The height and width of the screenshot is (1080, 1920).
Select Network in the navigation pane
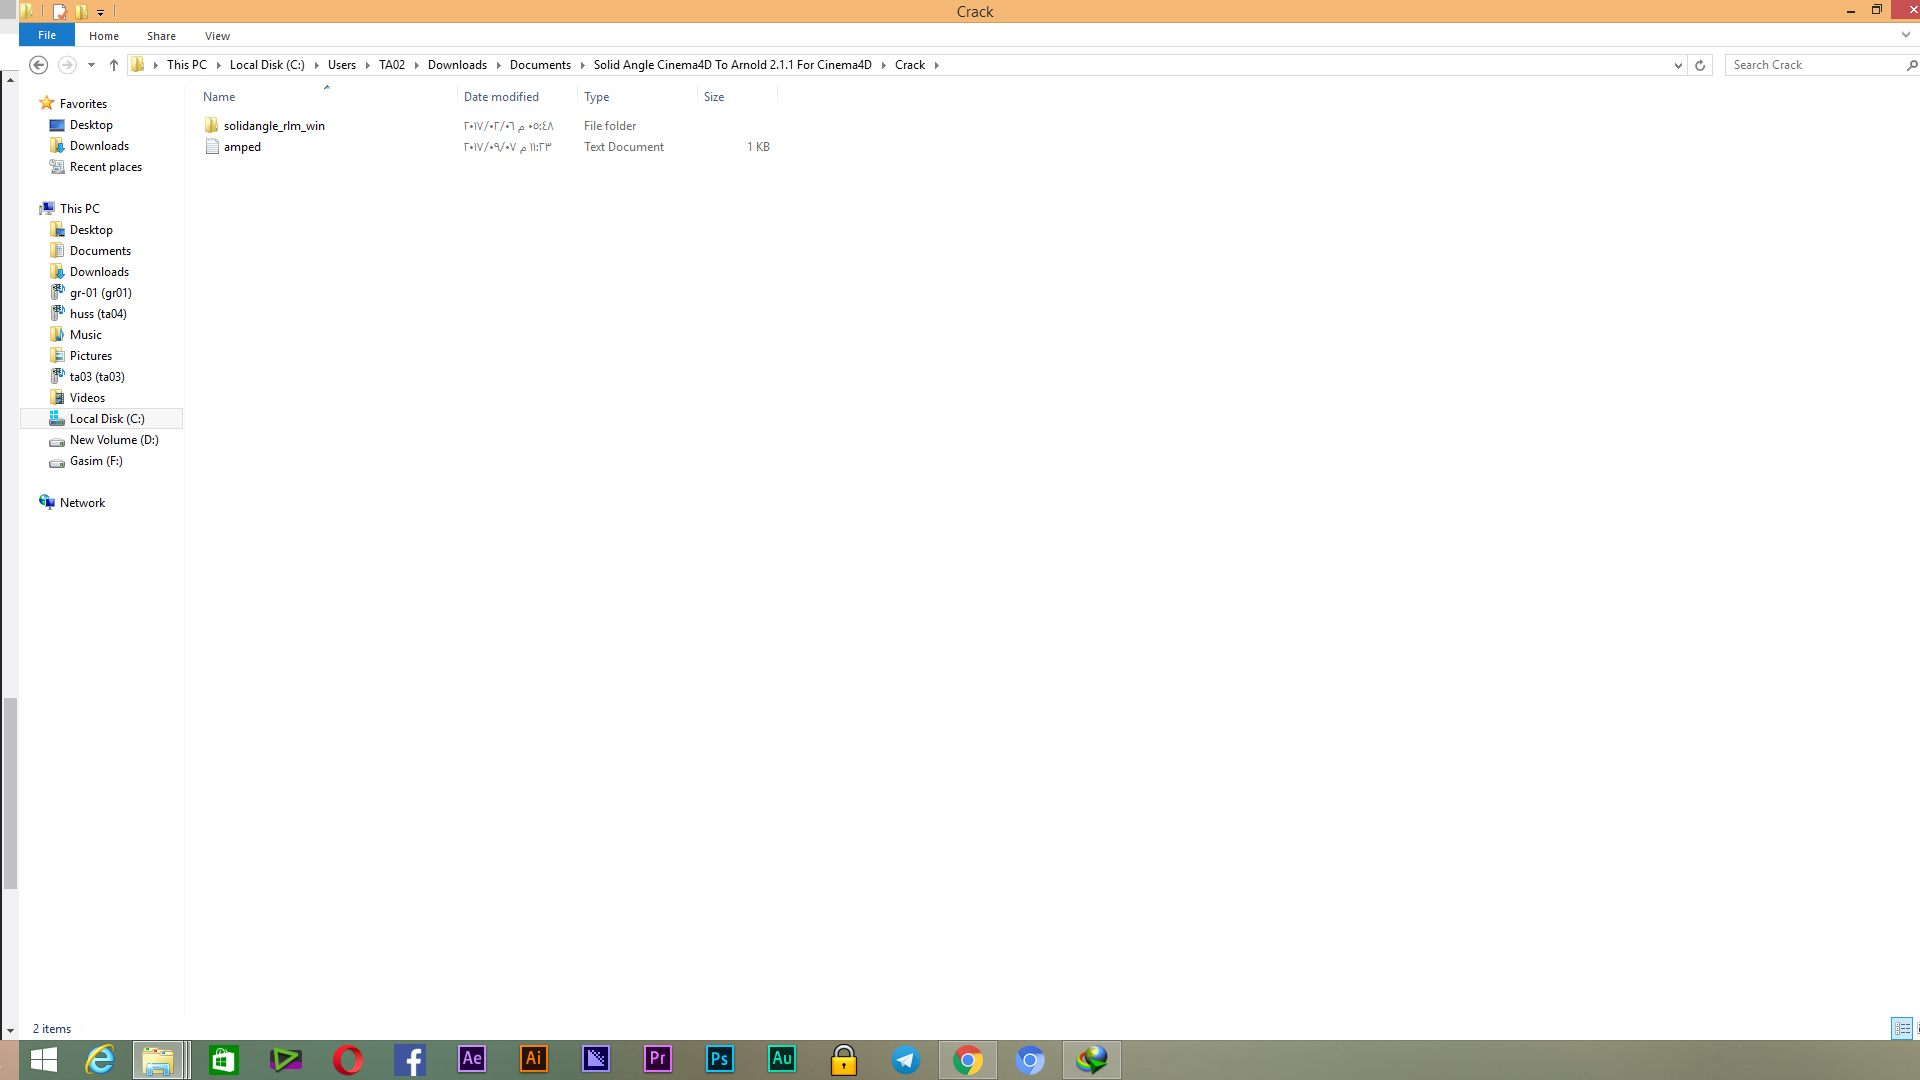point(82,503)
